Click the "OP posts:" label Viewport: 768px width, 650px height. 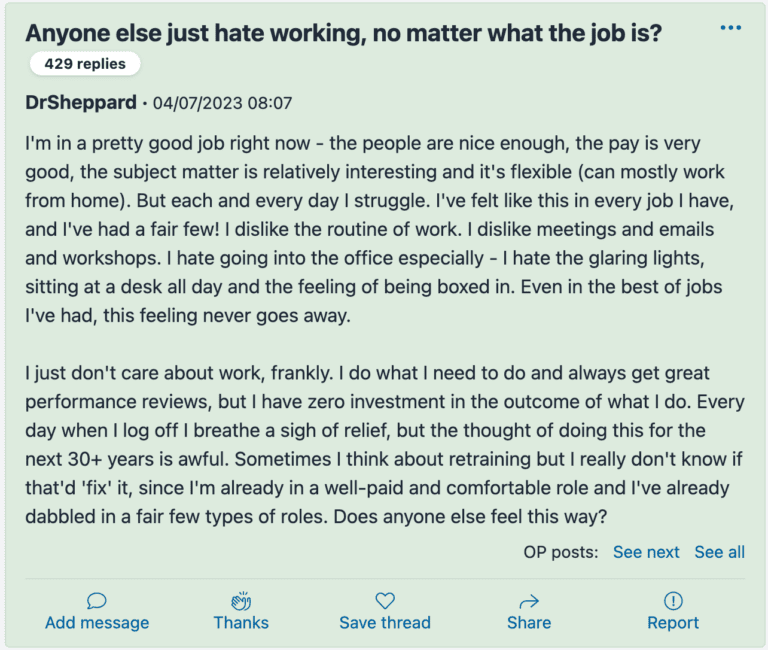[x=560, y=552]
